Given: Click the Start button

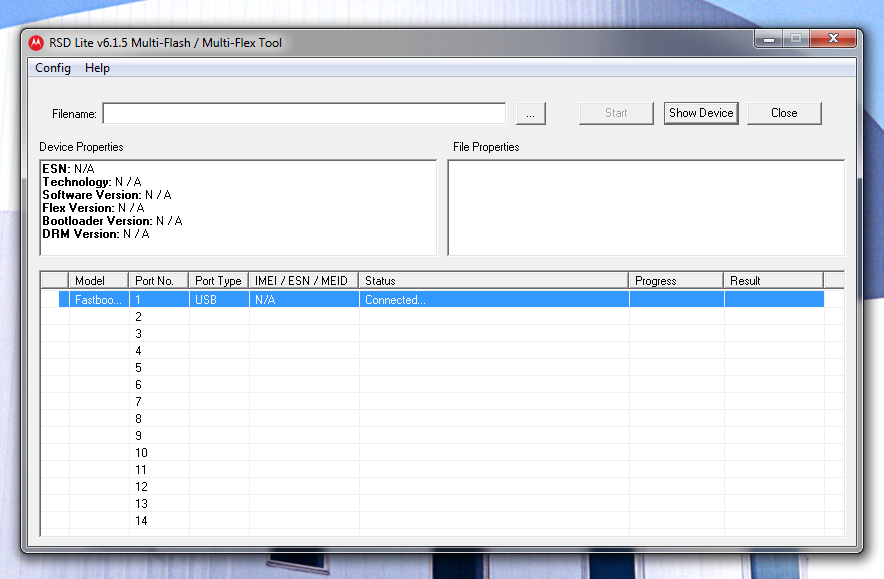Looking at the screenshot, I should pos(616,113).
